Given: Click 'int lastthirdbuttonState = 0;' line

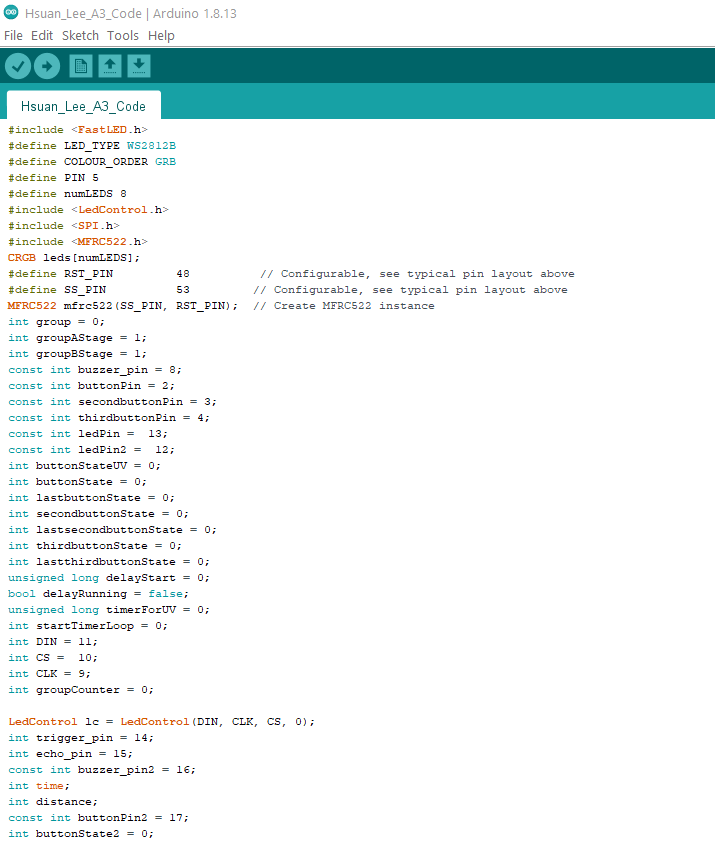Looking at the screenshot, I should click(109, 562).
